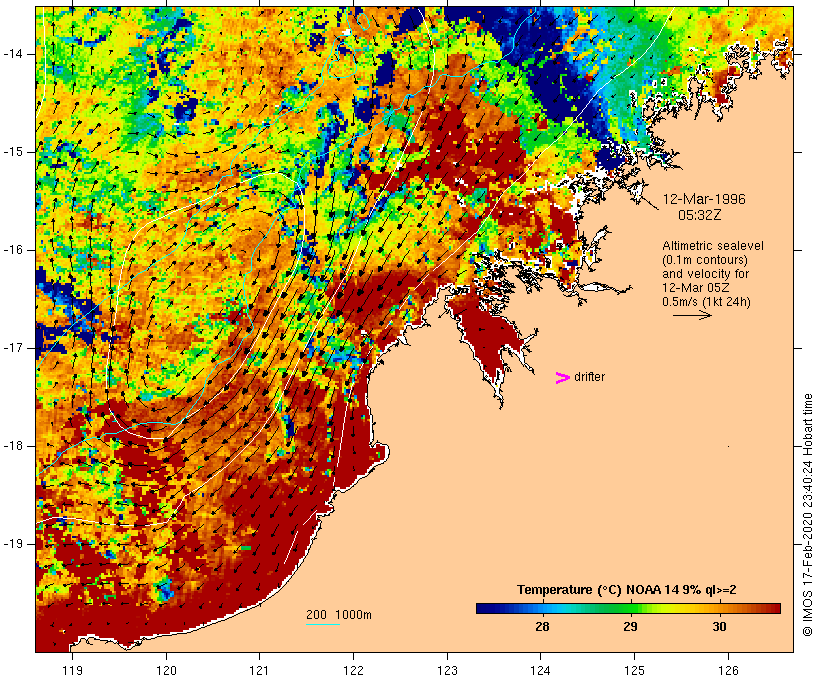Image resolution: width=820 pixels, height=680 pixels.
Task: Click the '126' longitude axis label
Action: [728, 670]
